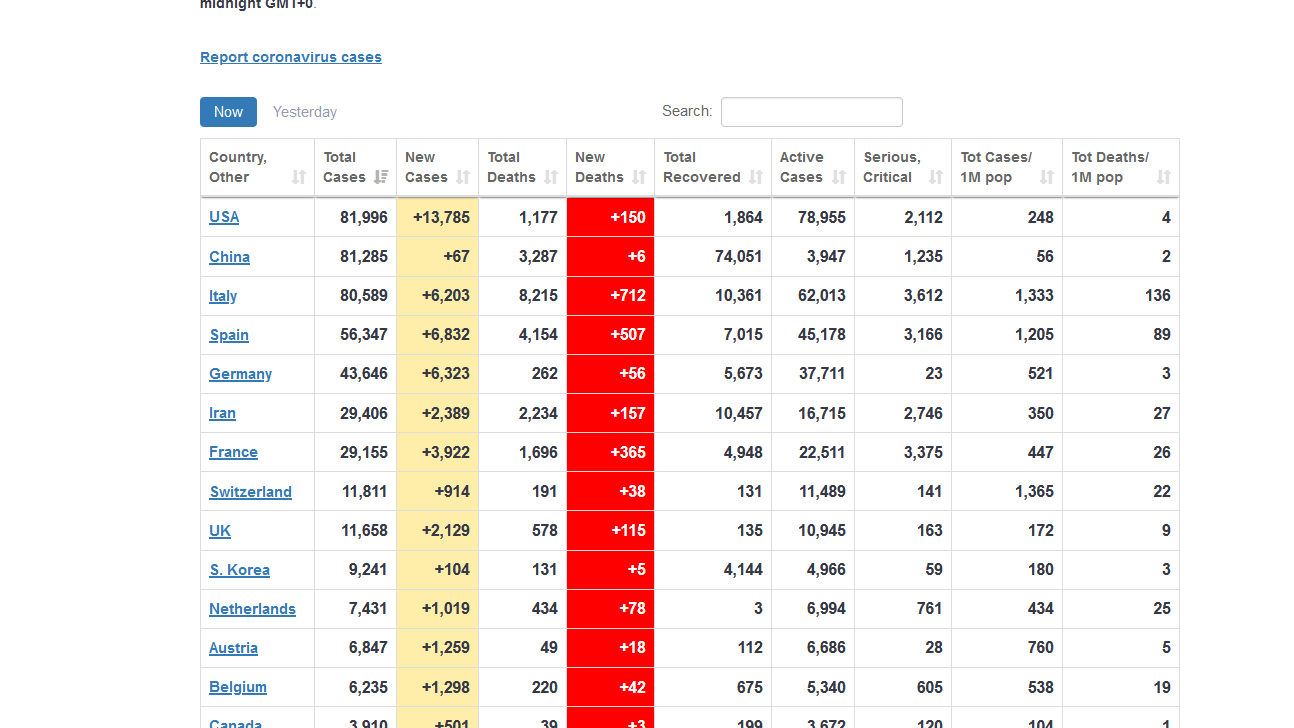Viewport: 1294px width, 728px height.
Task: Open the Iran country page
Action: pos(222,413)
